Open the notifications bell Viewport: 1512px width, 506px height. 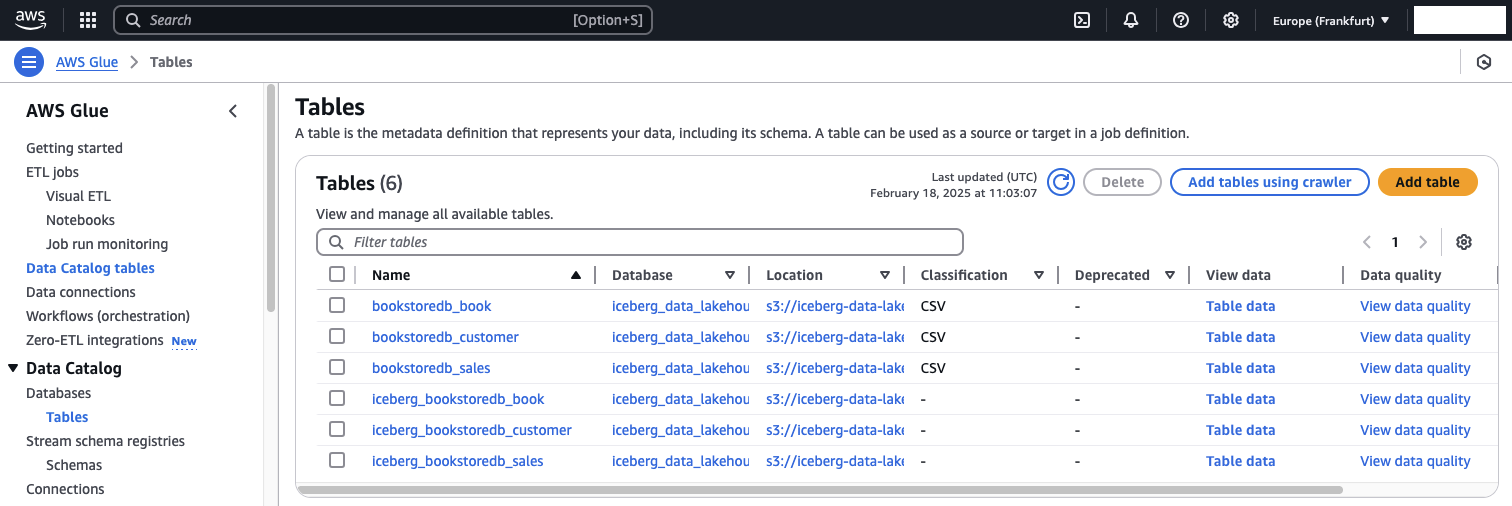[1131, 20]
